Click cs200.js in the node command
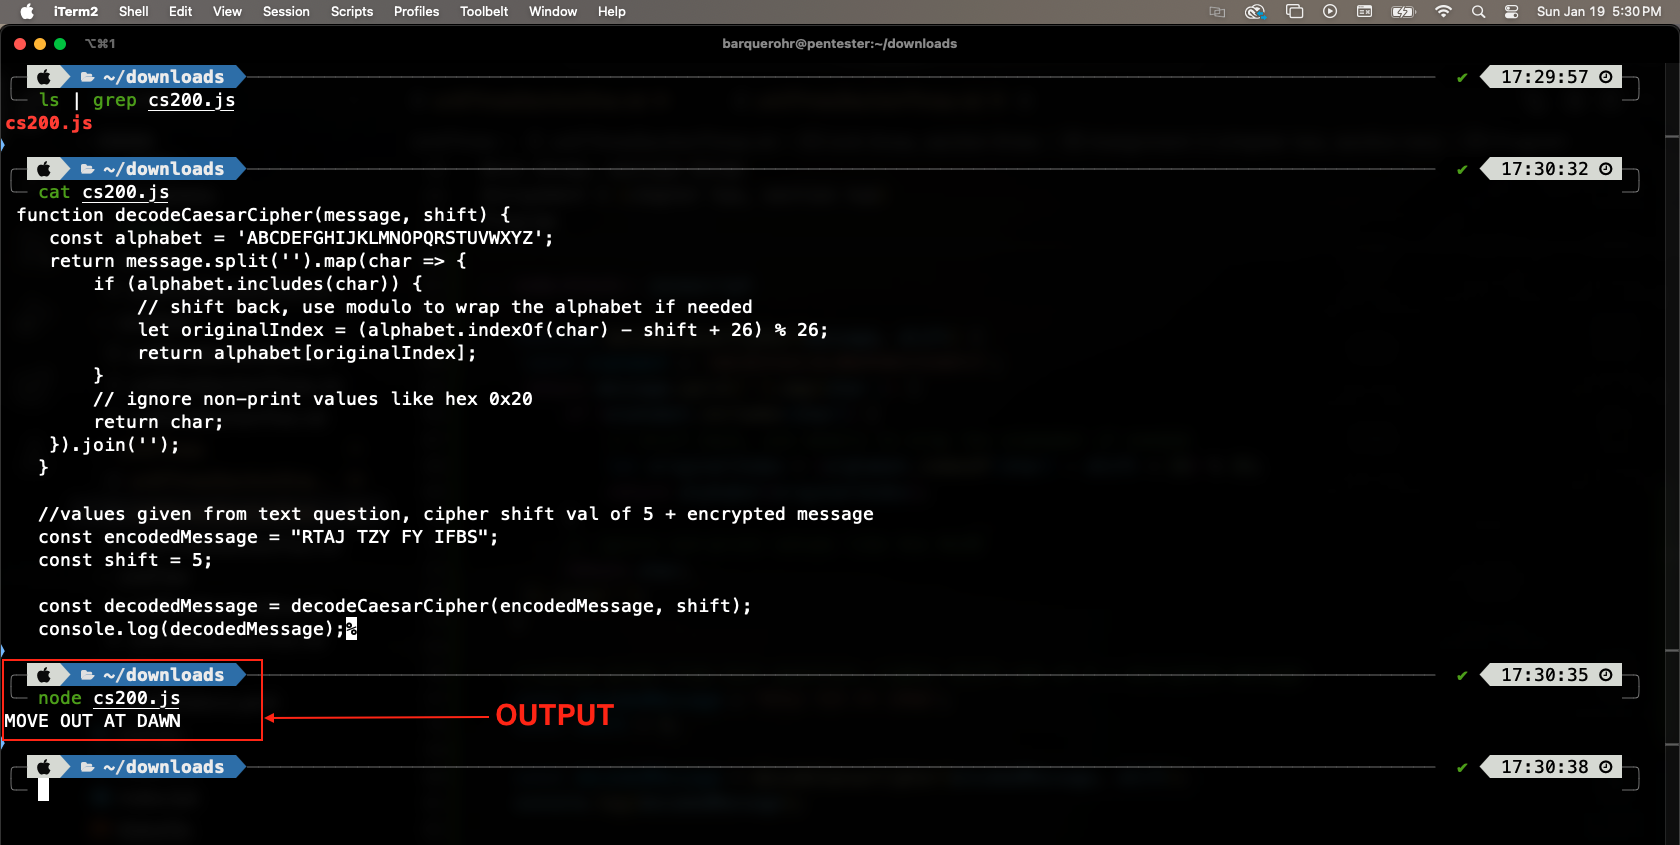The width and height of the screenshot is (1680, 845). (x=137, y=698)
